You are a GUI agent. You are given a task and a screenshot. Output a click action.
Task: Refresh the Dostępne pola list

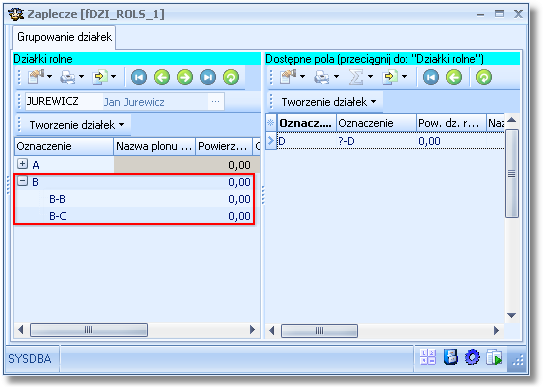[x=484, y=77]
